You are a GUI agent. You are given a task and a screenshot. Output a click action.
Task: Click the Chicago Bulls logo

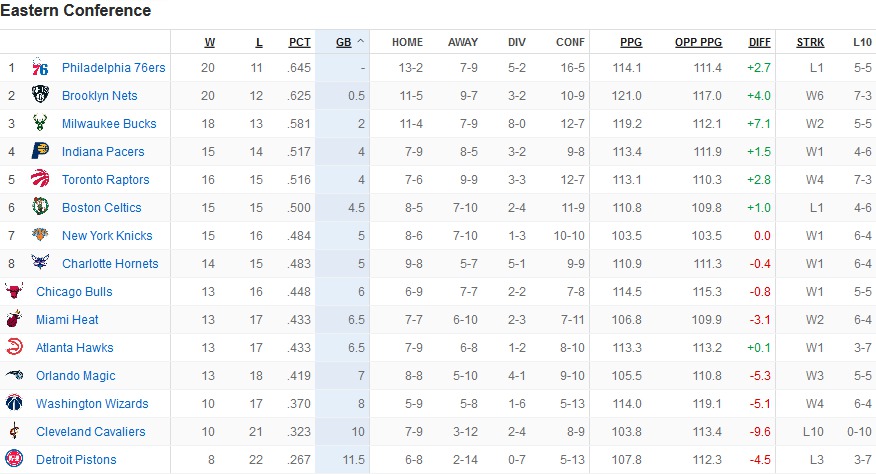[14, 291]
